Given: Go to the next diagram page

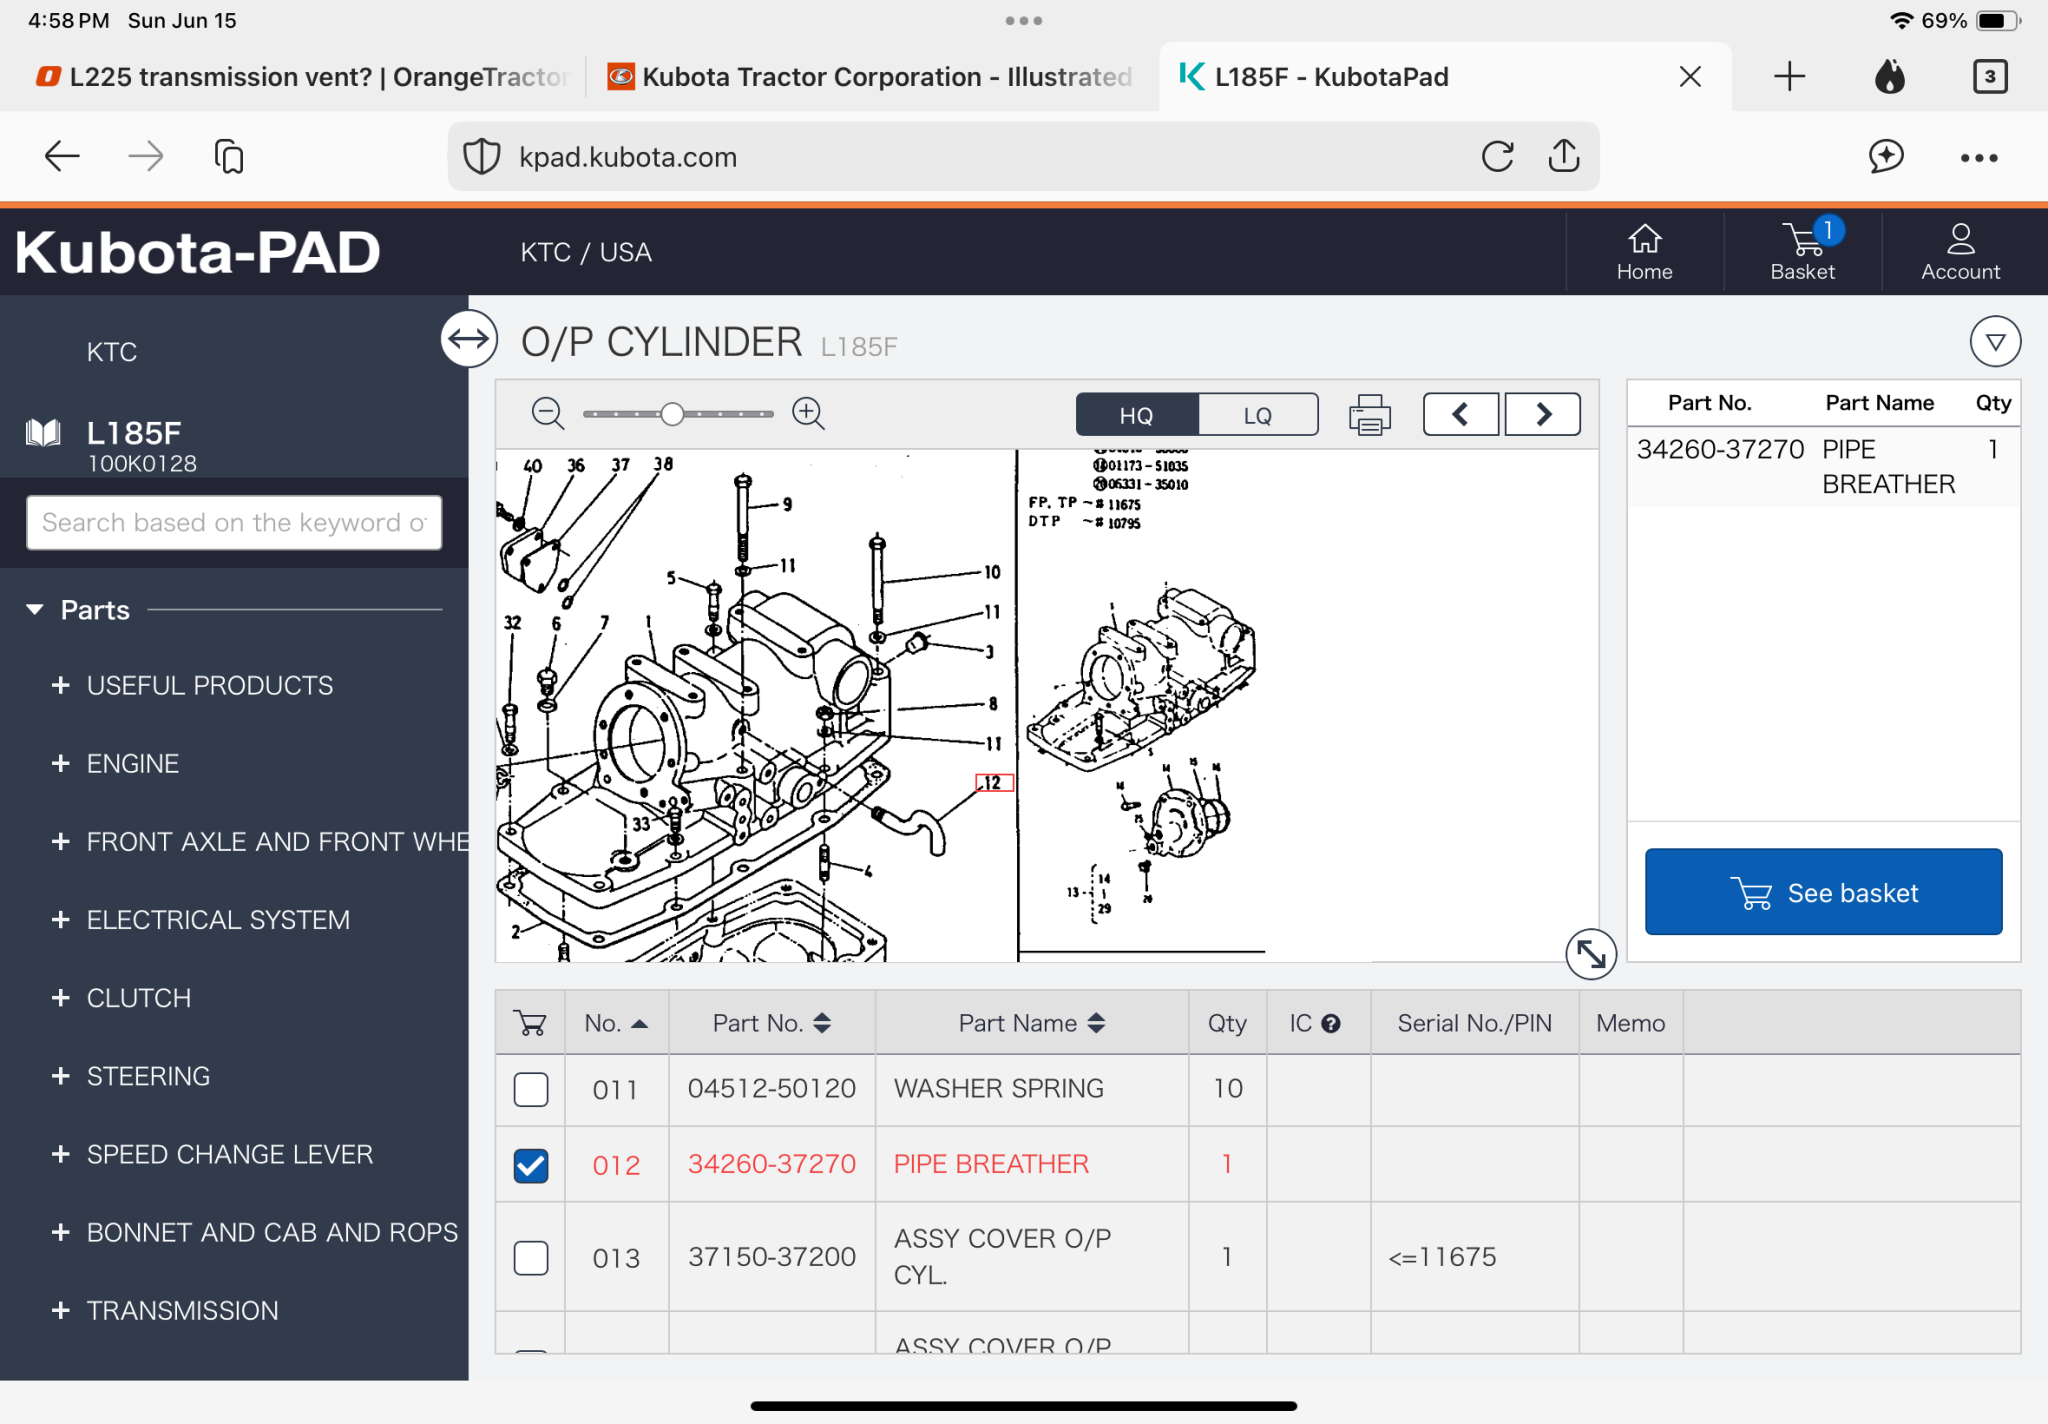Looking at the screenshot, I should pyautogui.click(x=1543, y=414).
